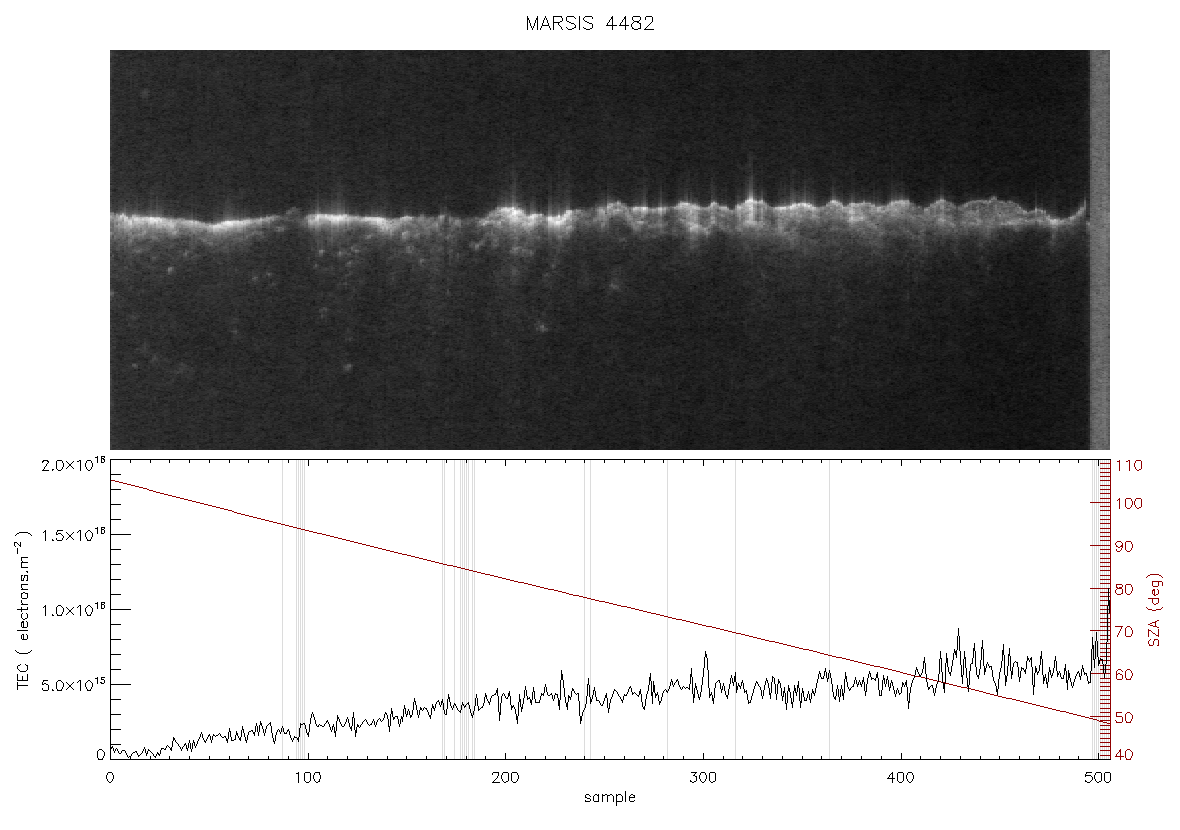
Task: Click the x-axis tick label '500'
Action: 1099,777
